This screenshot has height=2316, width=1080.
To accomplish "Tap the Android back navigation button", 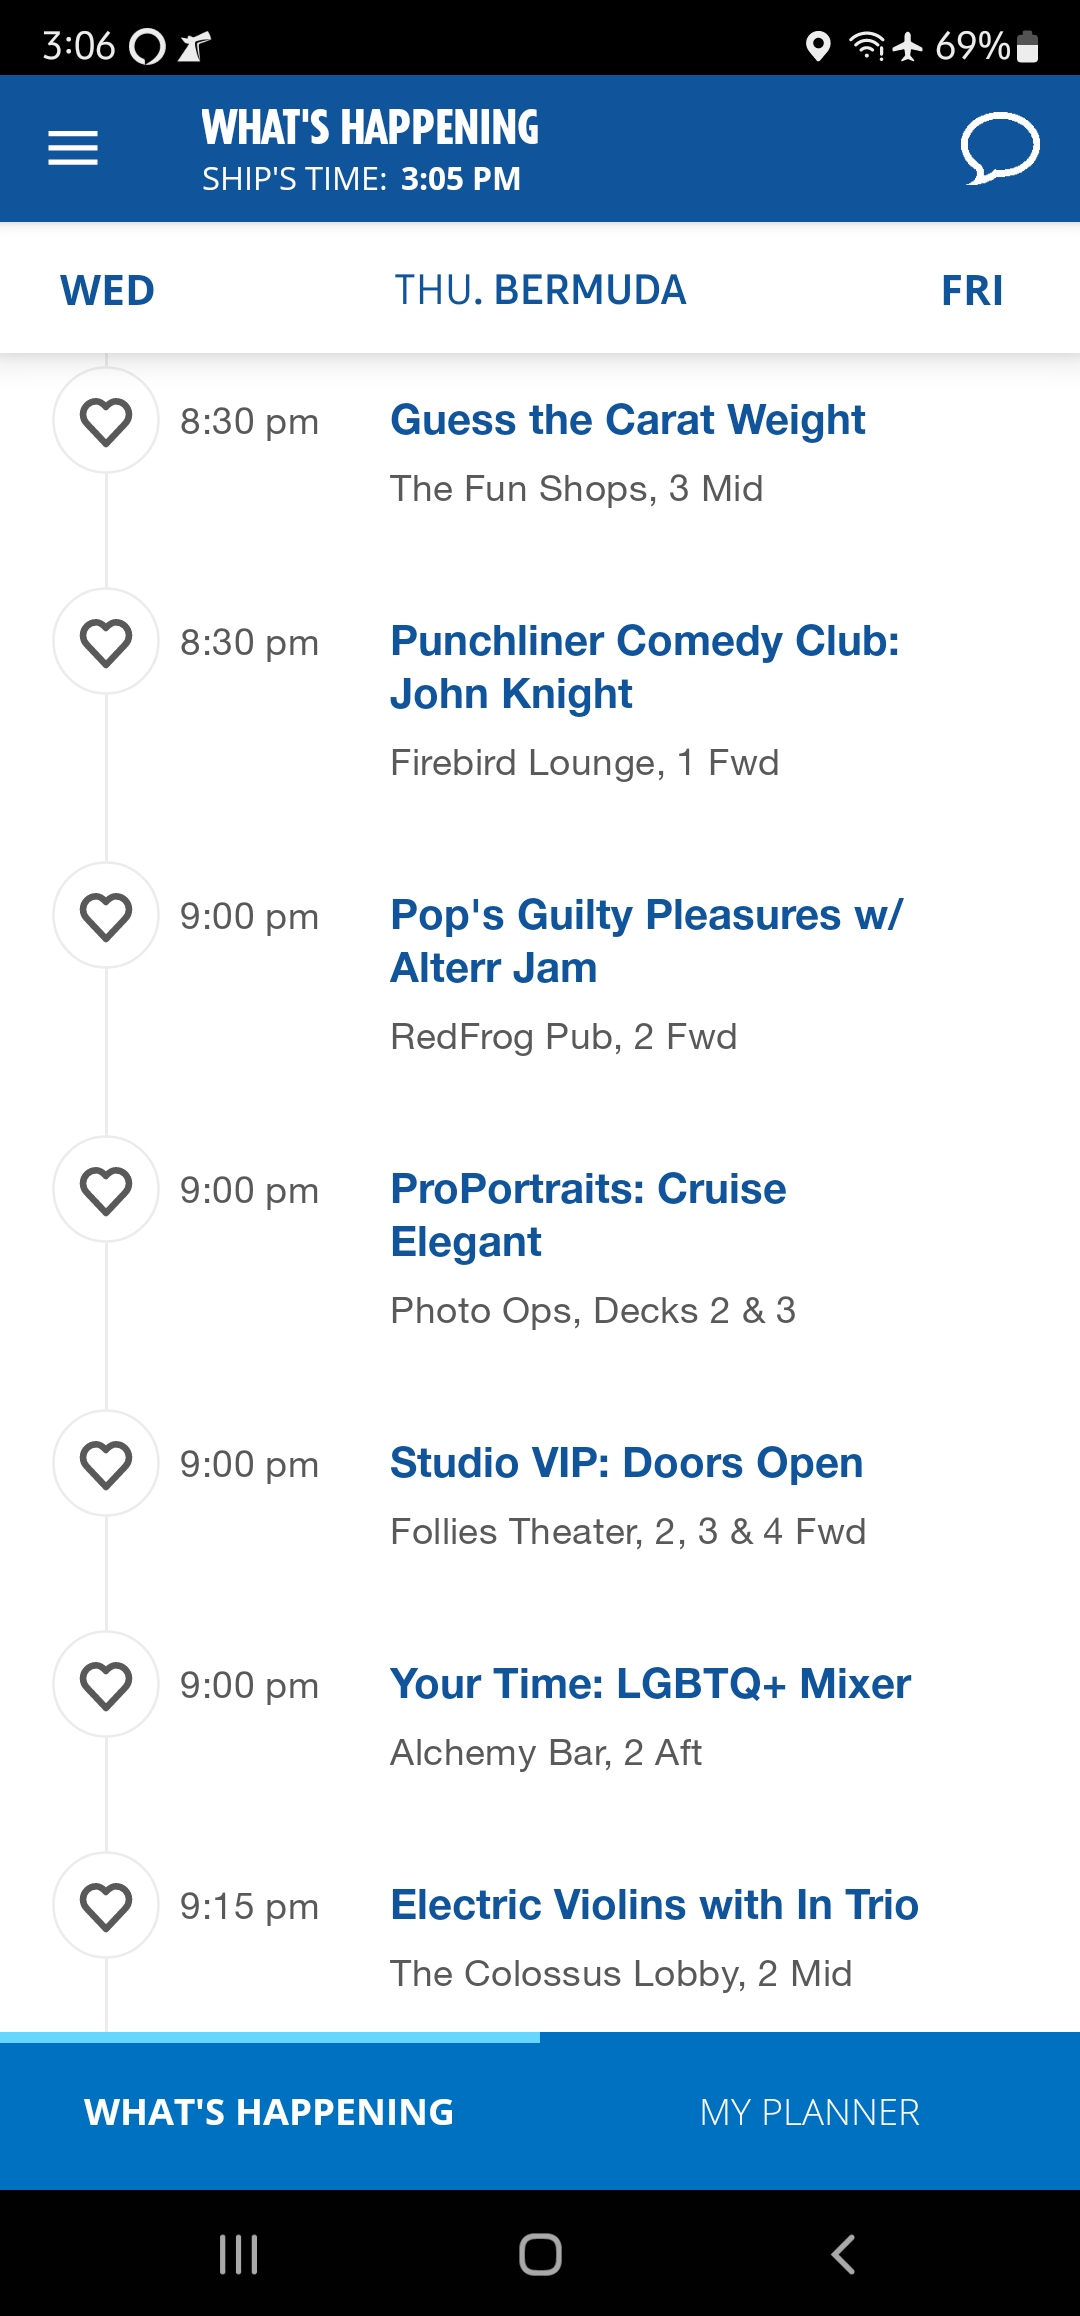I will click(x=843, y=2254).
